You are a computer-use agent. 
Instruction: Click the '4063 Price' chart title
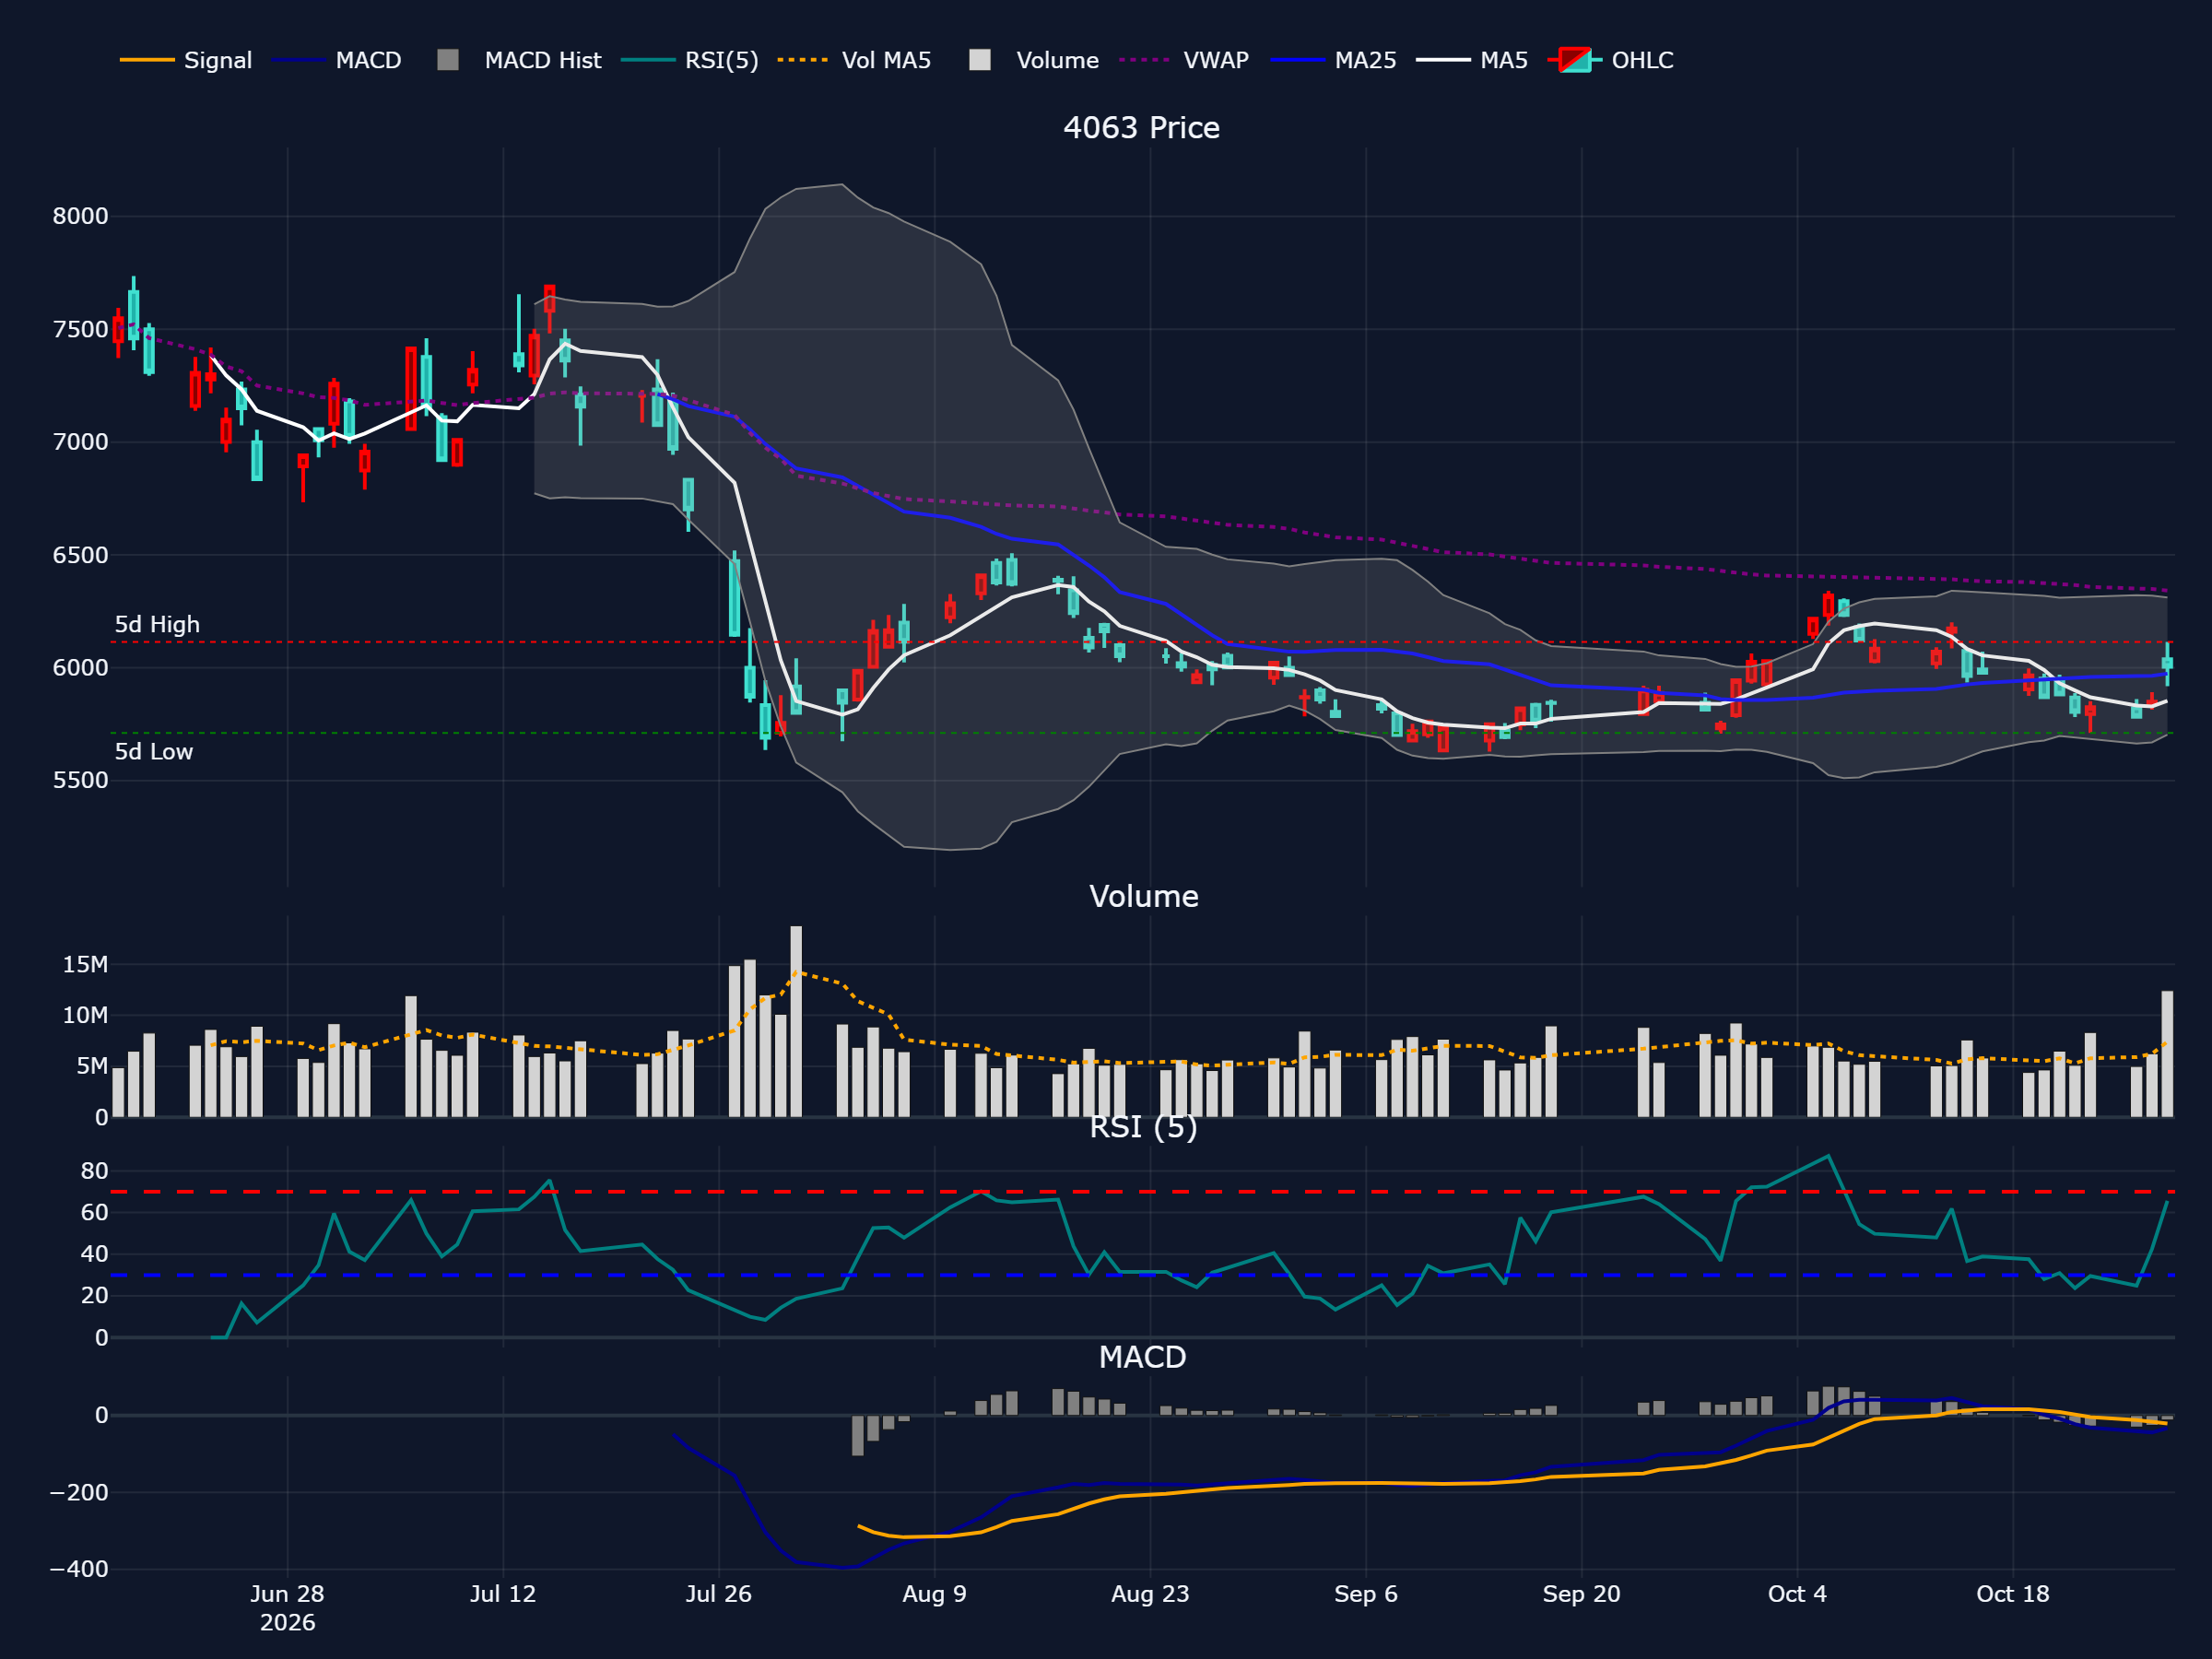[1141, 128]
